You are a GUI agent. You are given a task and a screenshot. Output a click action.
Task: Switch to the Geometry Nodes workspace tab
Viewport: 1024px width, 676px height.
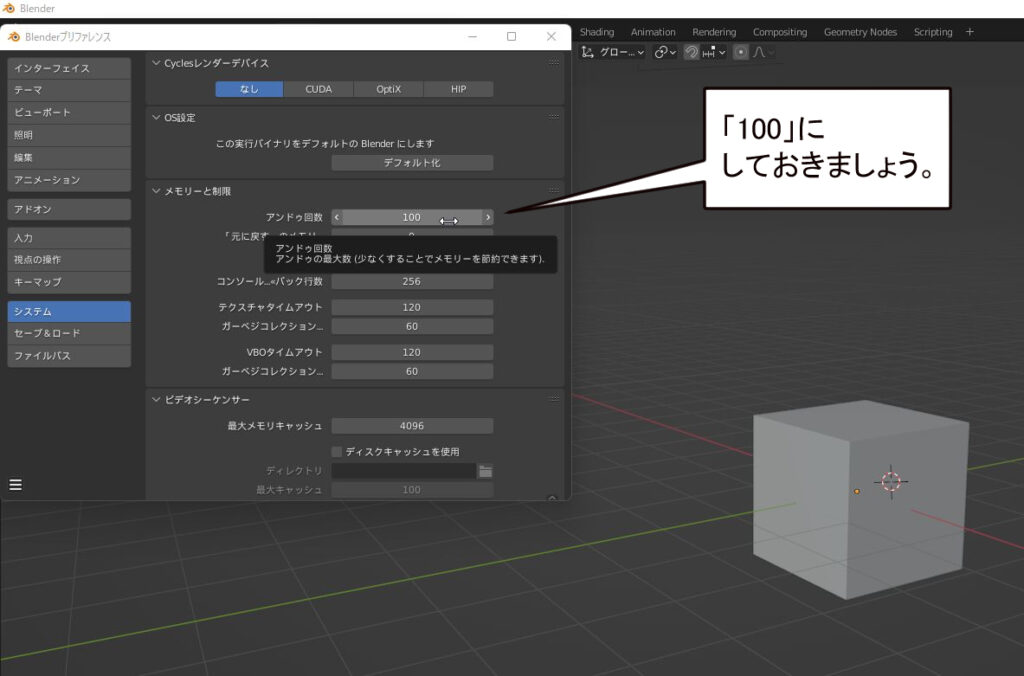coord(860,32)
